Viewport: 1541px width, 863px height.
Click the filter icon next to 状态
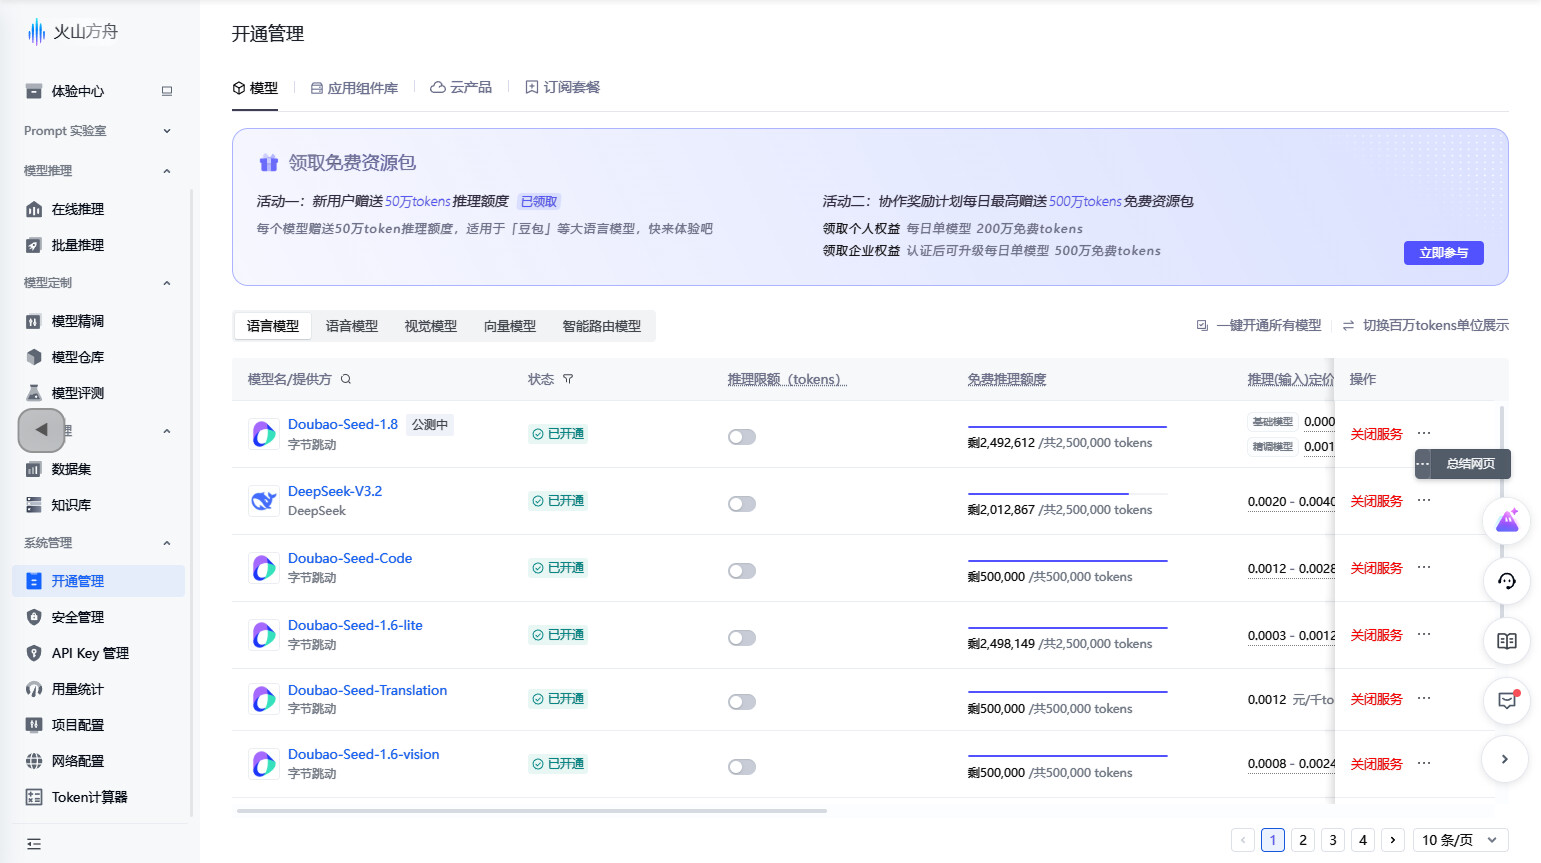tap(568, 379)
